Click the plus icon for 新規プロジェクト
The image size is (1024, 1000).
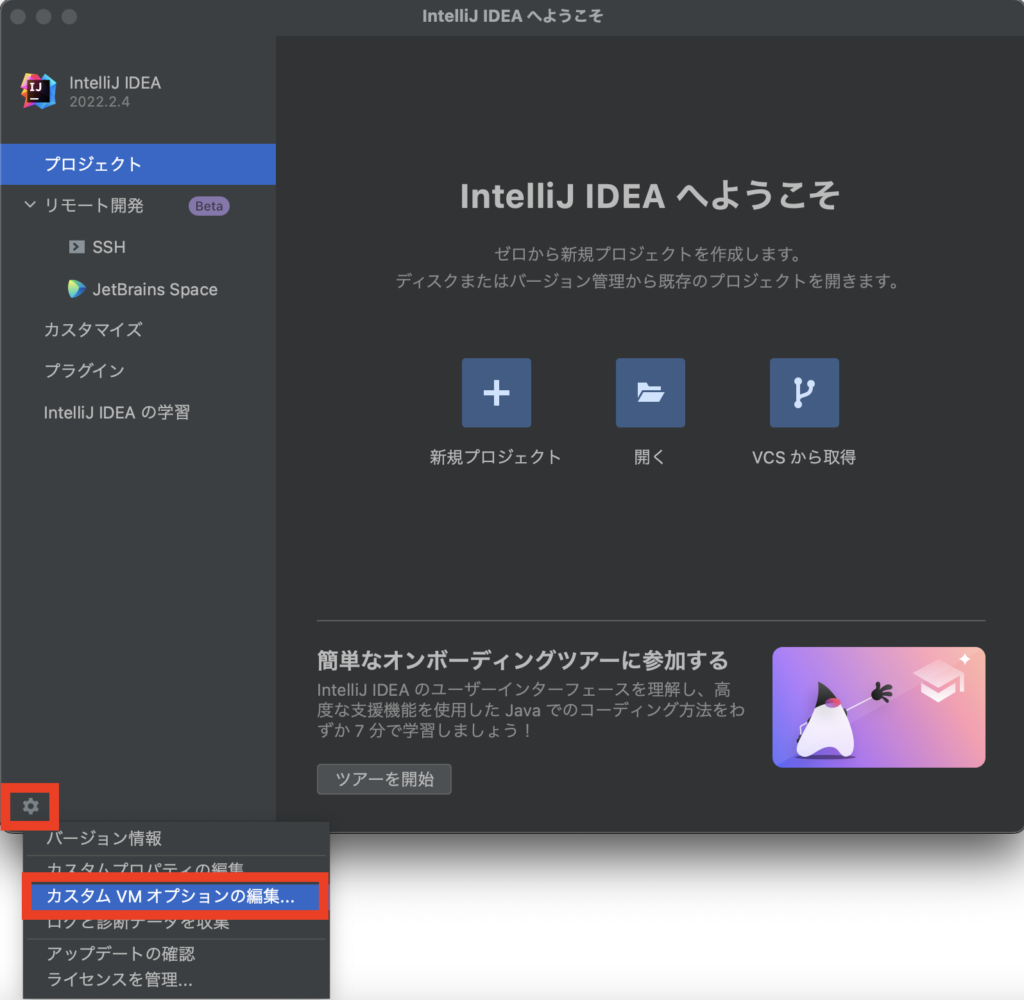(496, 393)
